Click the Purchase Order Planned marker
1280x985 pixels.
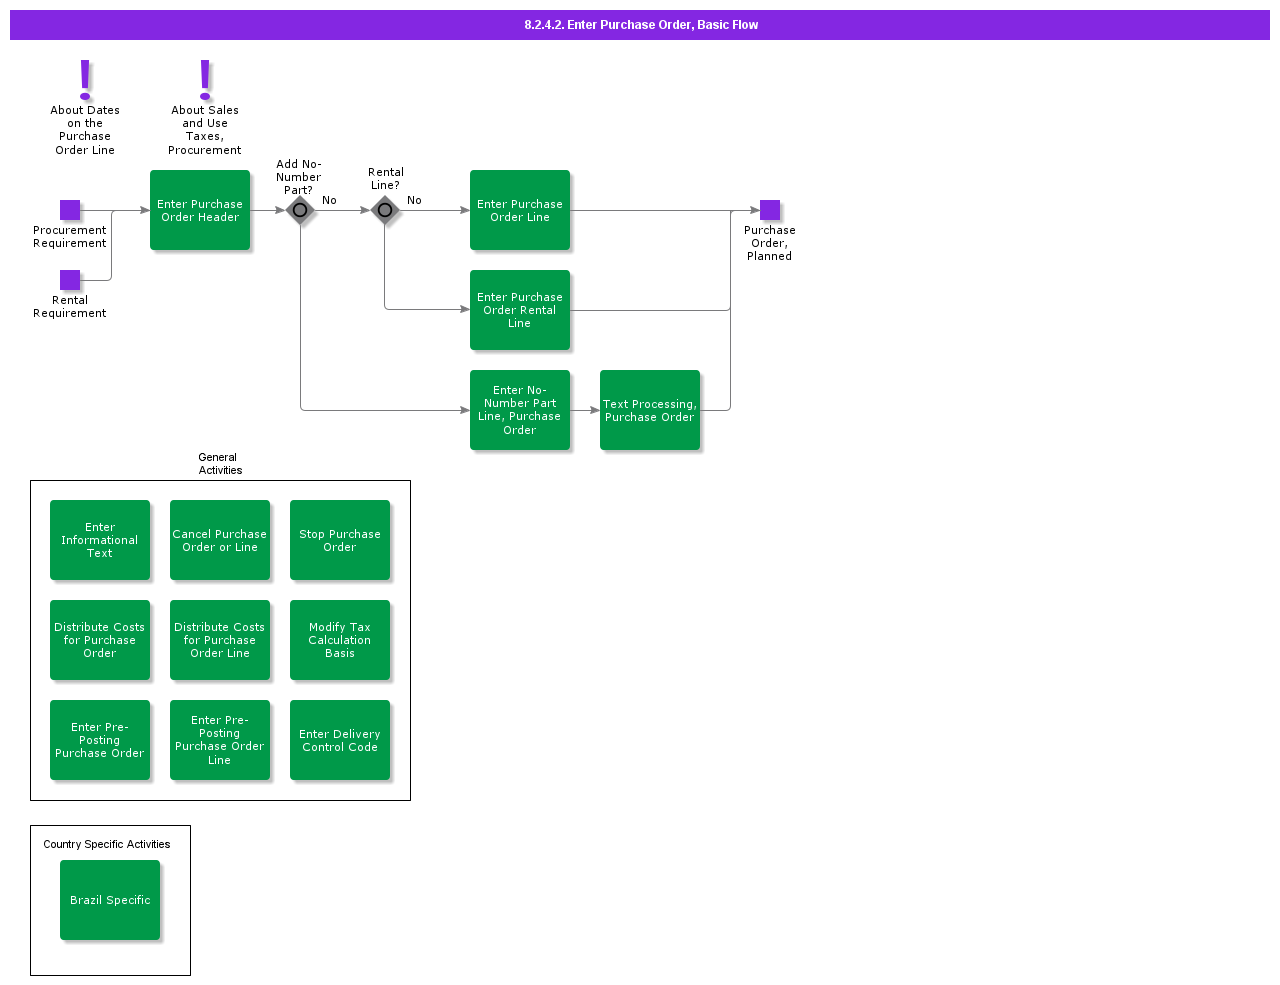tap(769, 210)
